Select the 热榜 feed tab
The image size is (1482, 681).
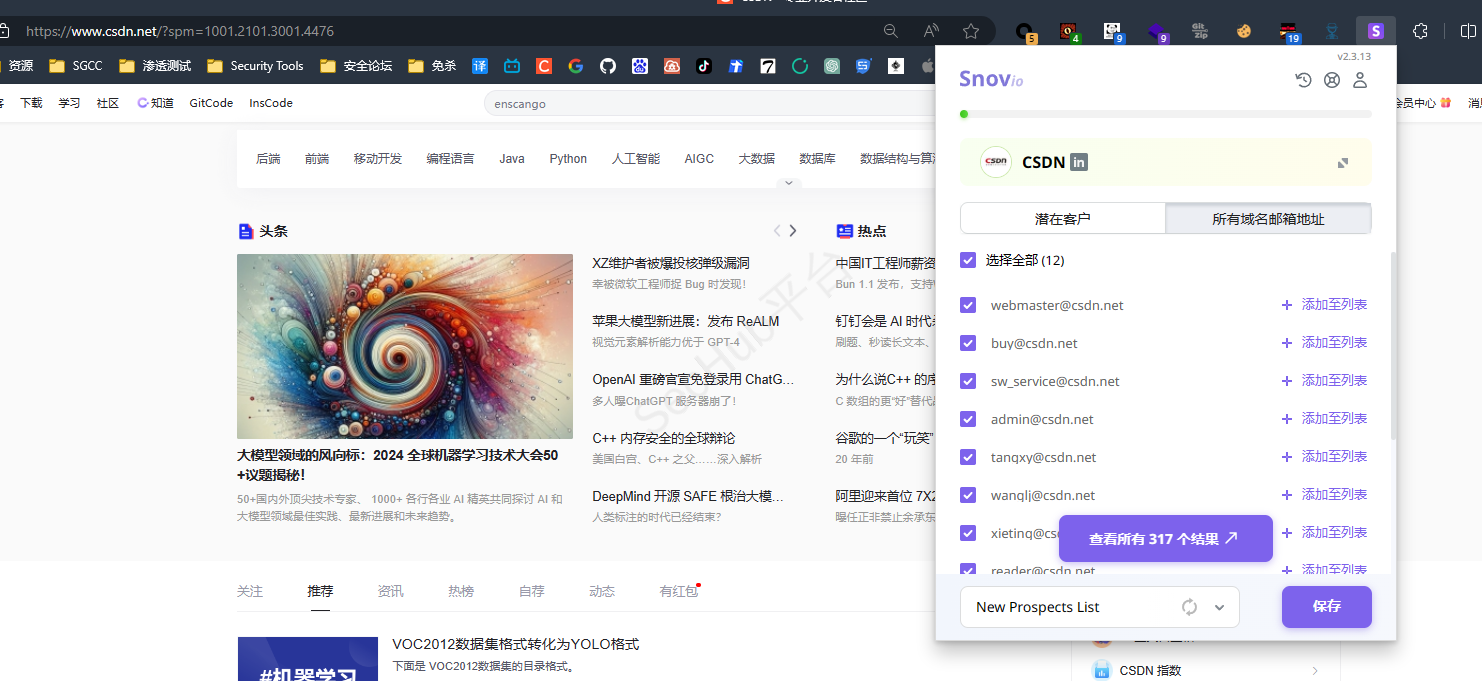click(461, 591)
